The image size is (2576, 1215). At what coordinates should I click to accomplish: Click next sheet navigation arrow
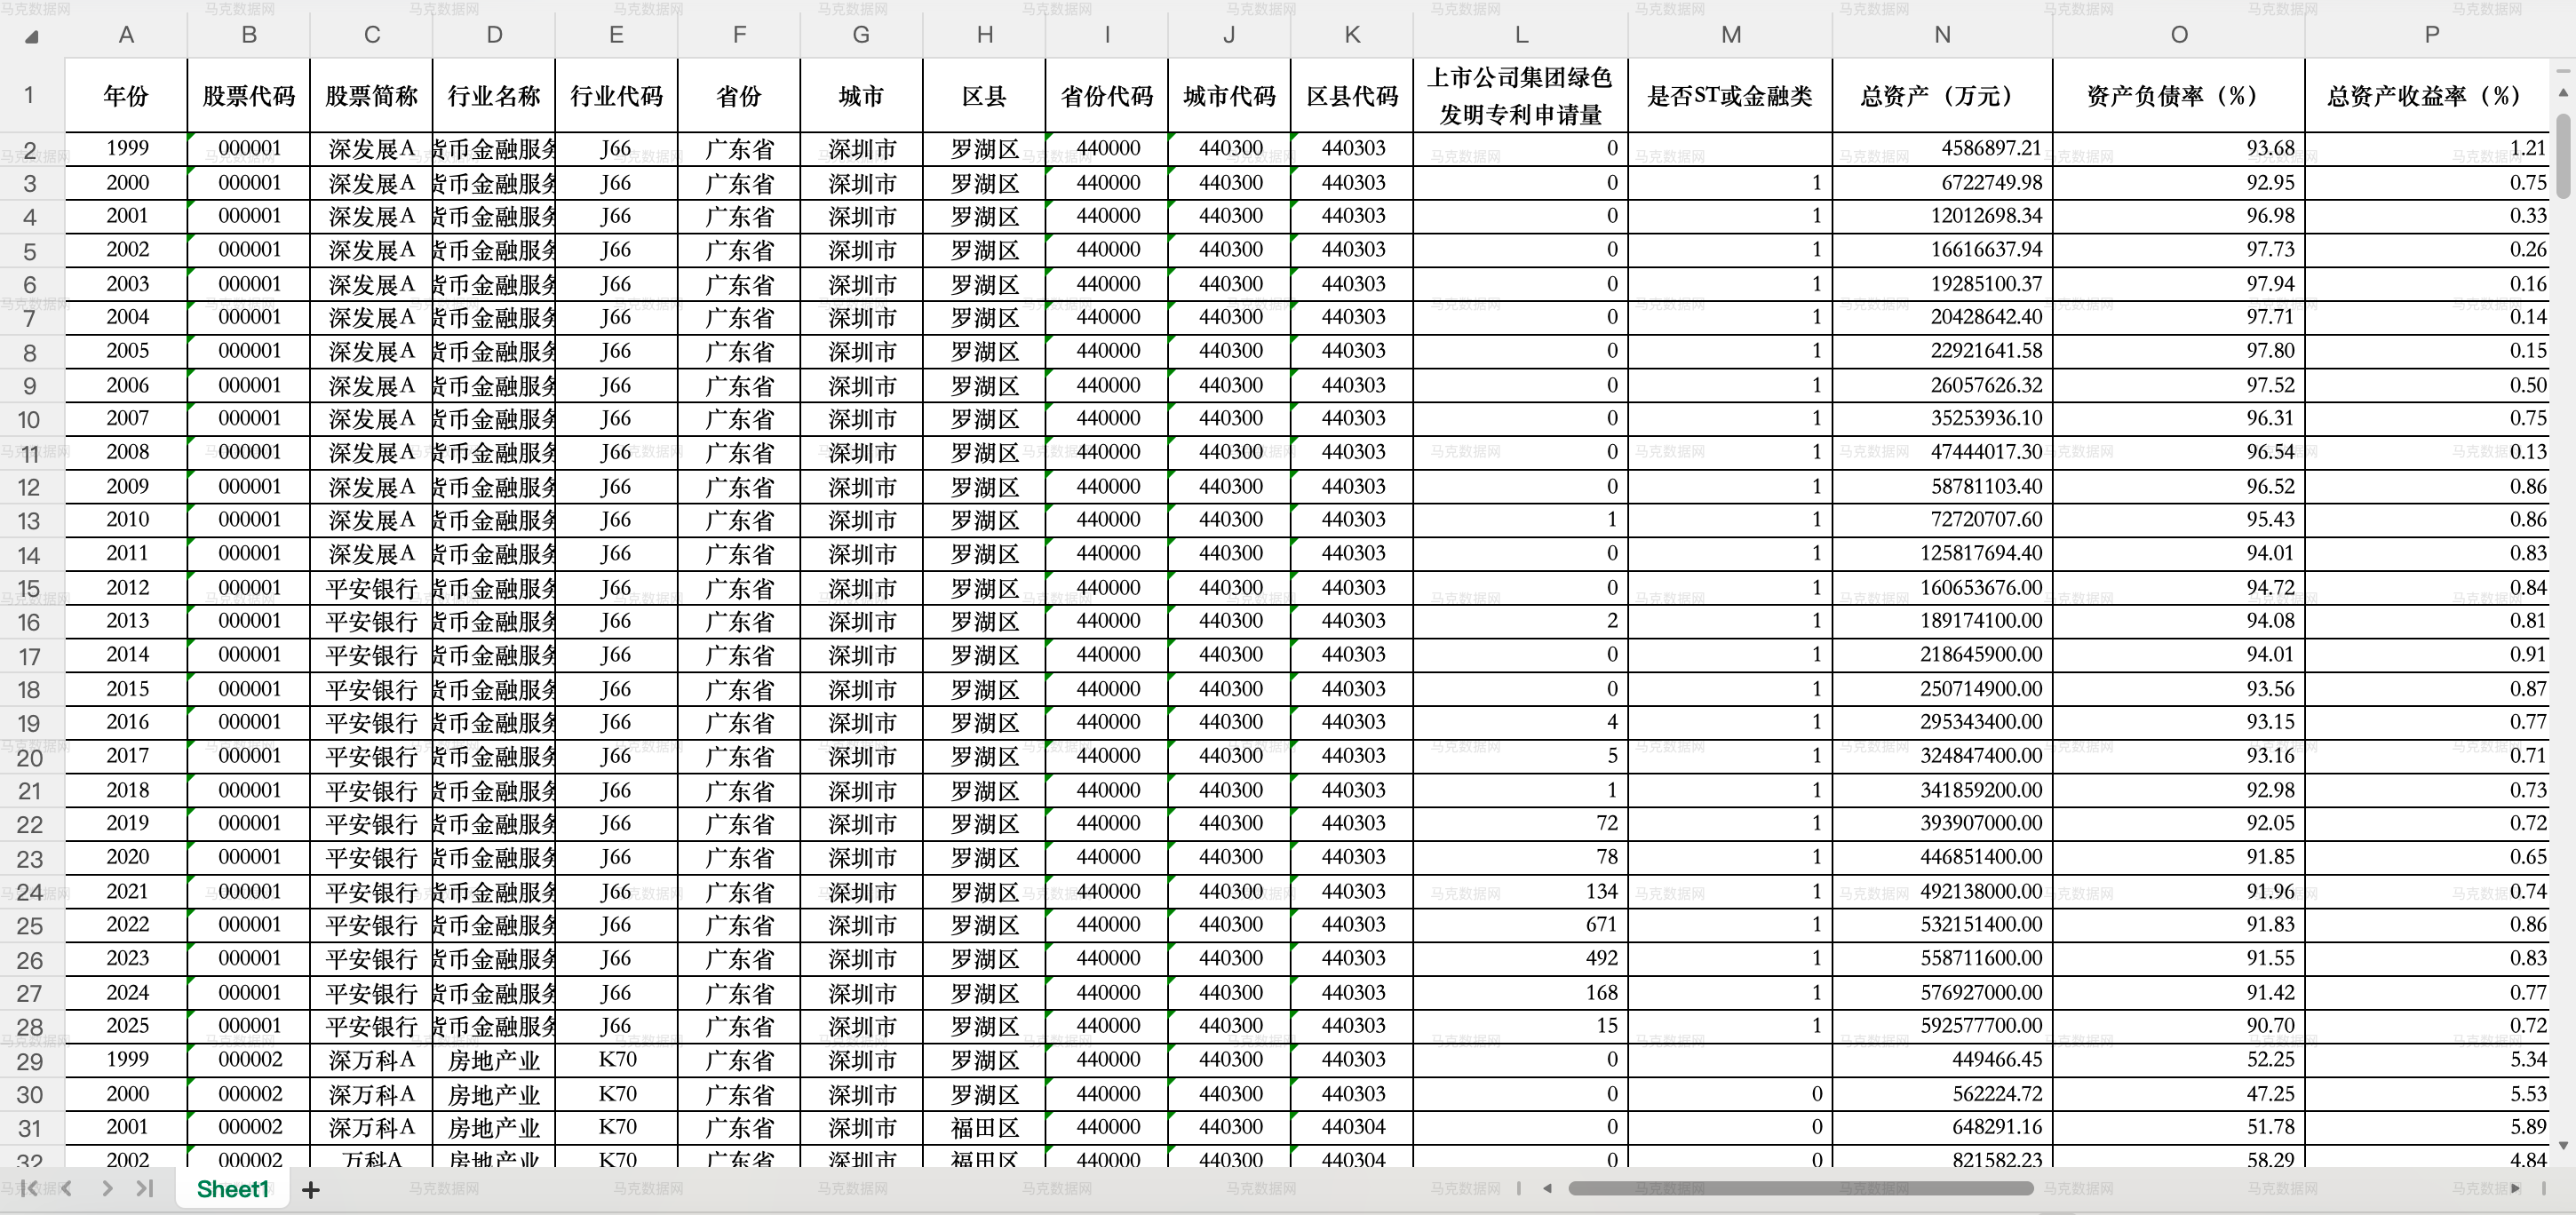[107, 1188]
